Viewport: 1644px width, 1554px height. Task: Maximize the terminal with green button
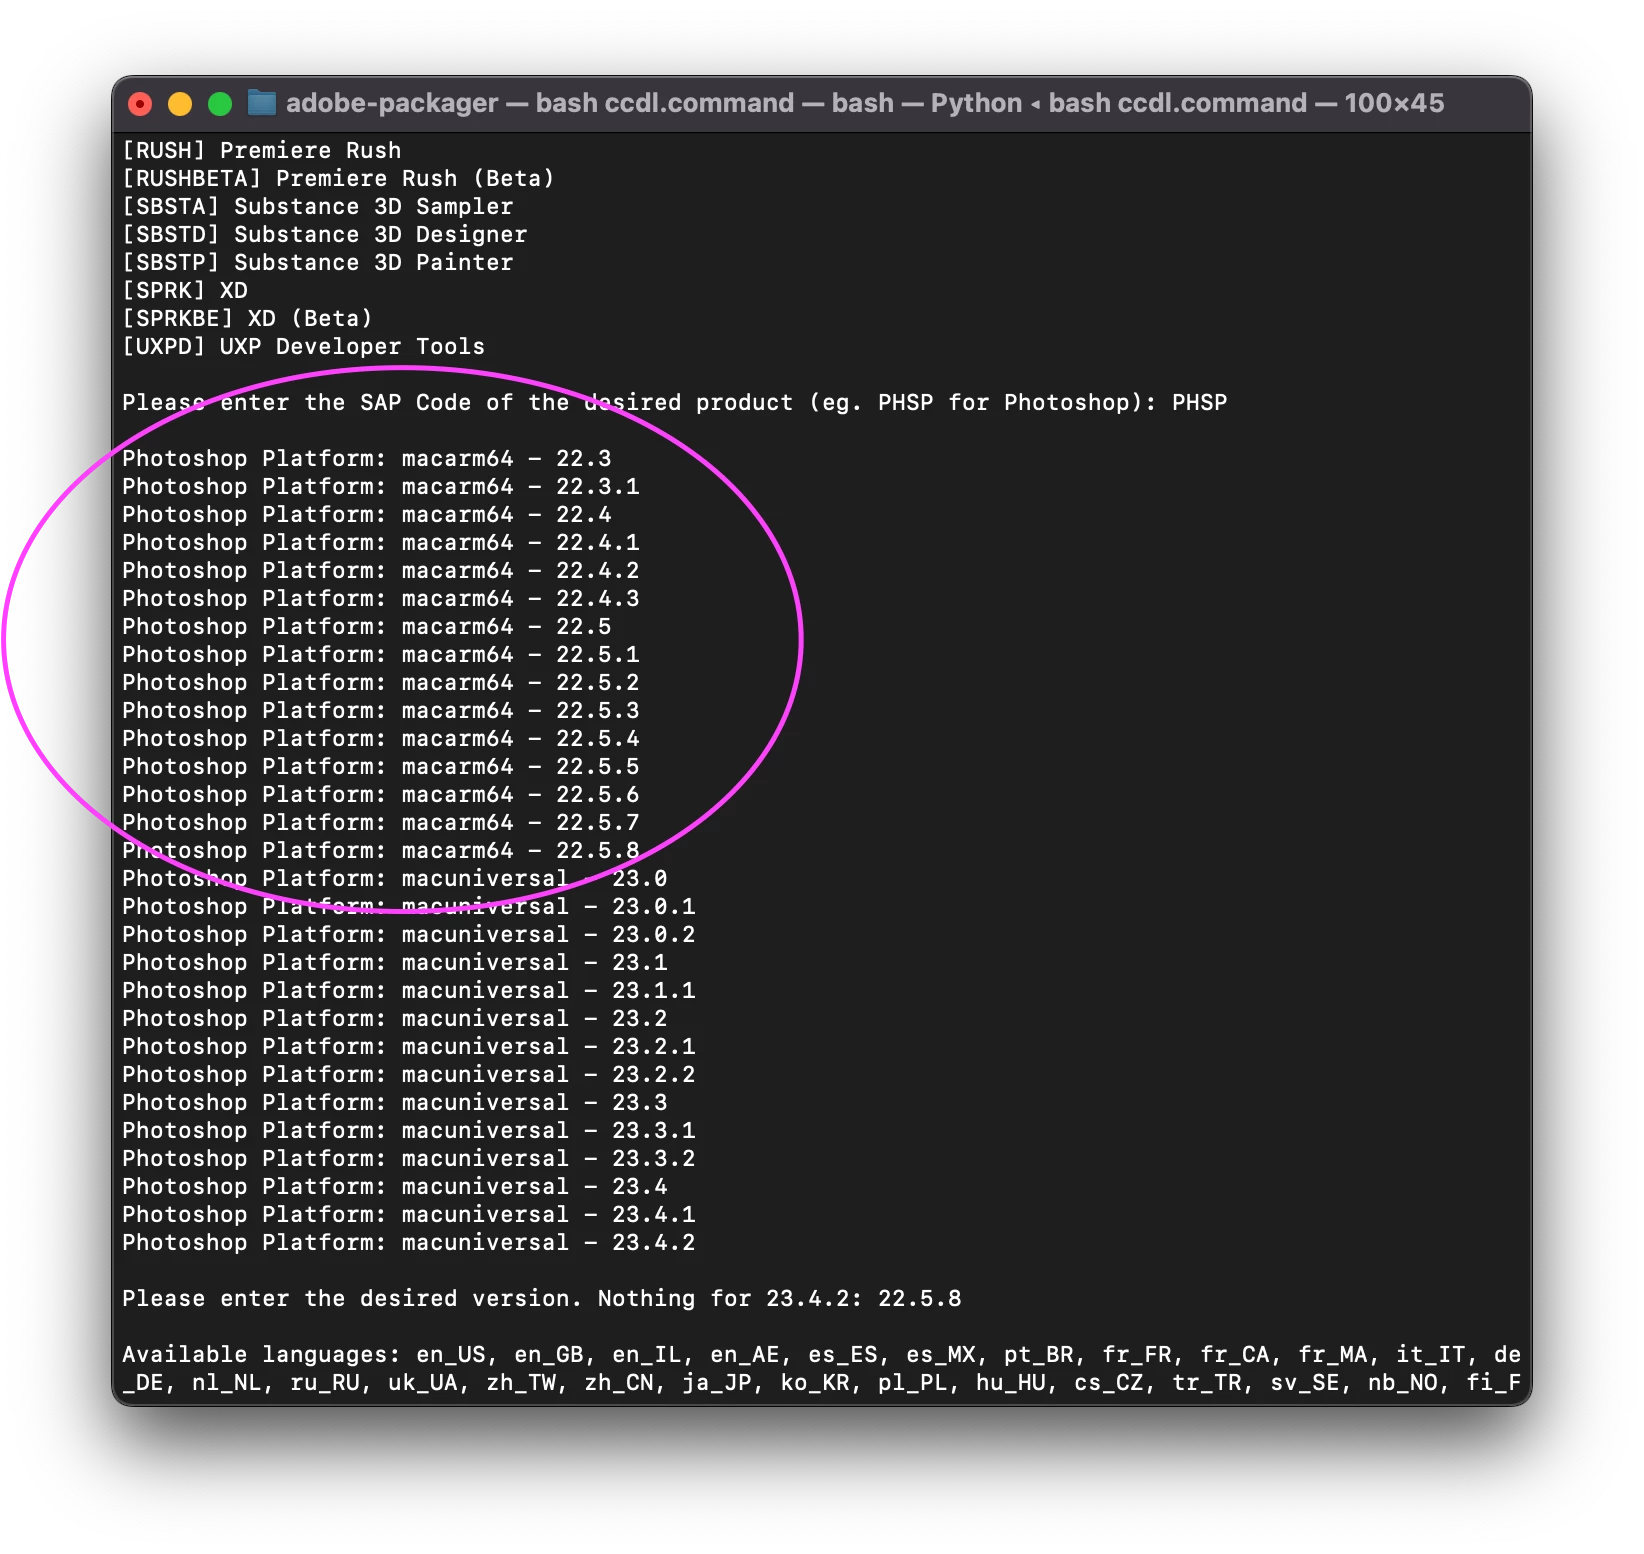pos(220,104)
